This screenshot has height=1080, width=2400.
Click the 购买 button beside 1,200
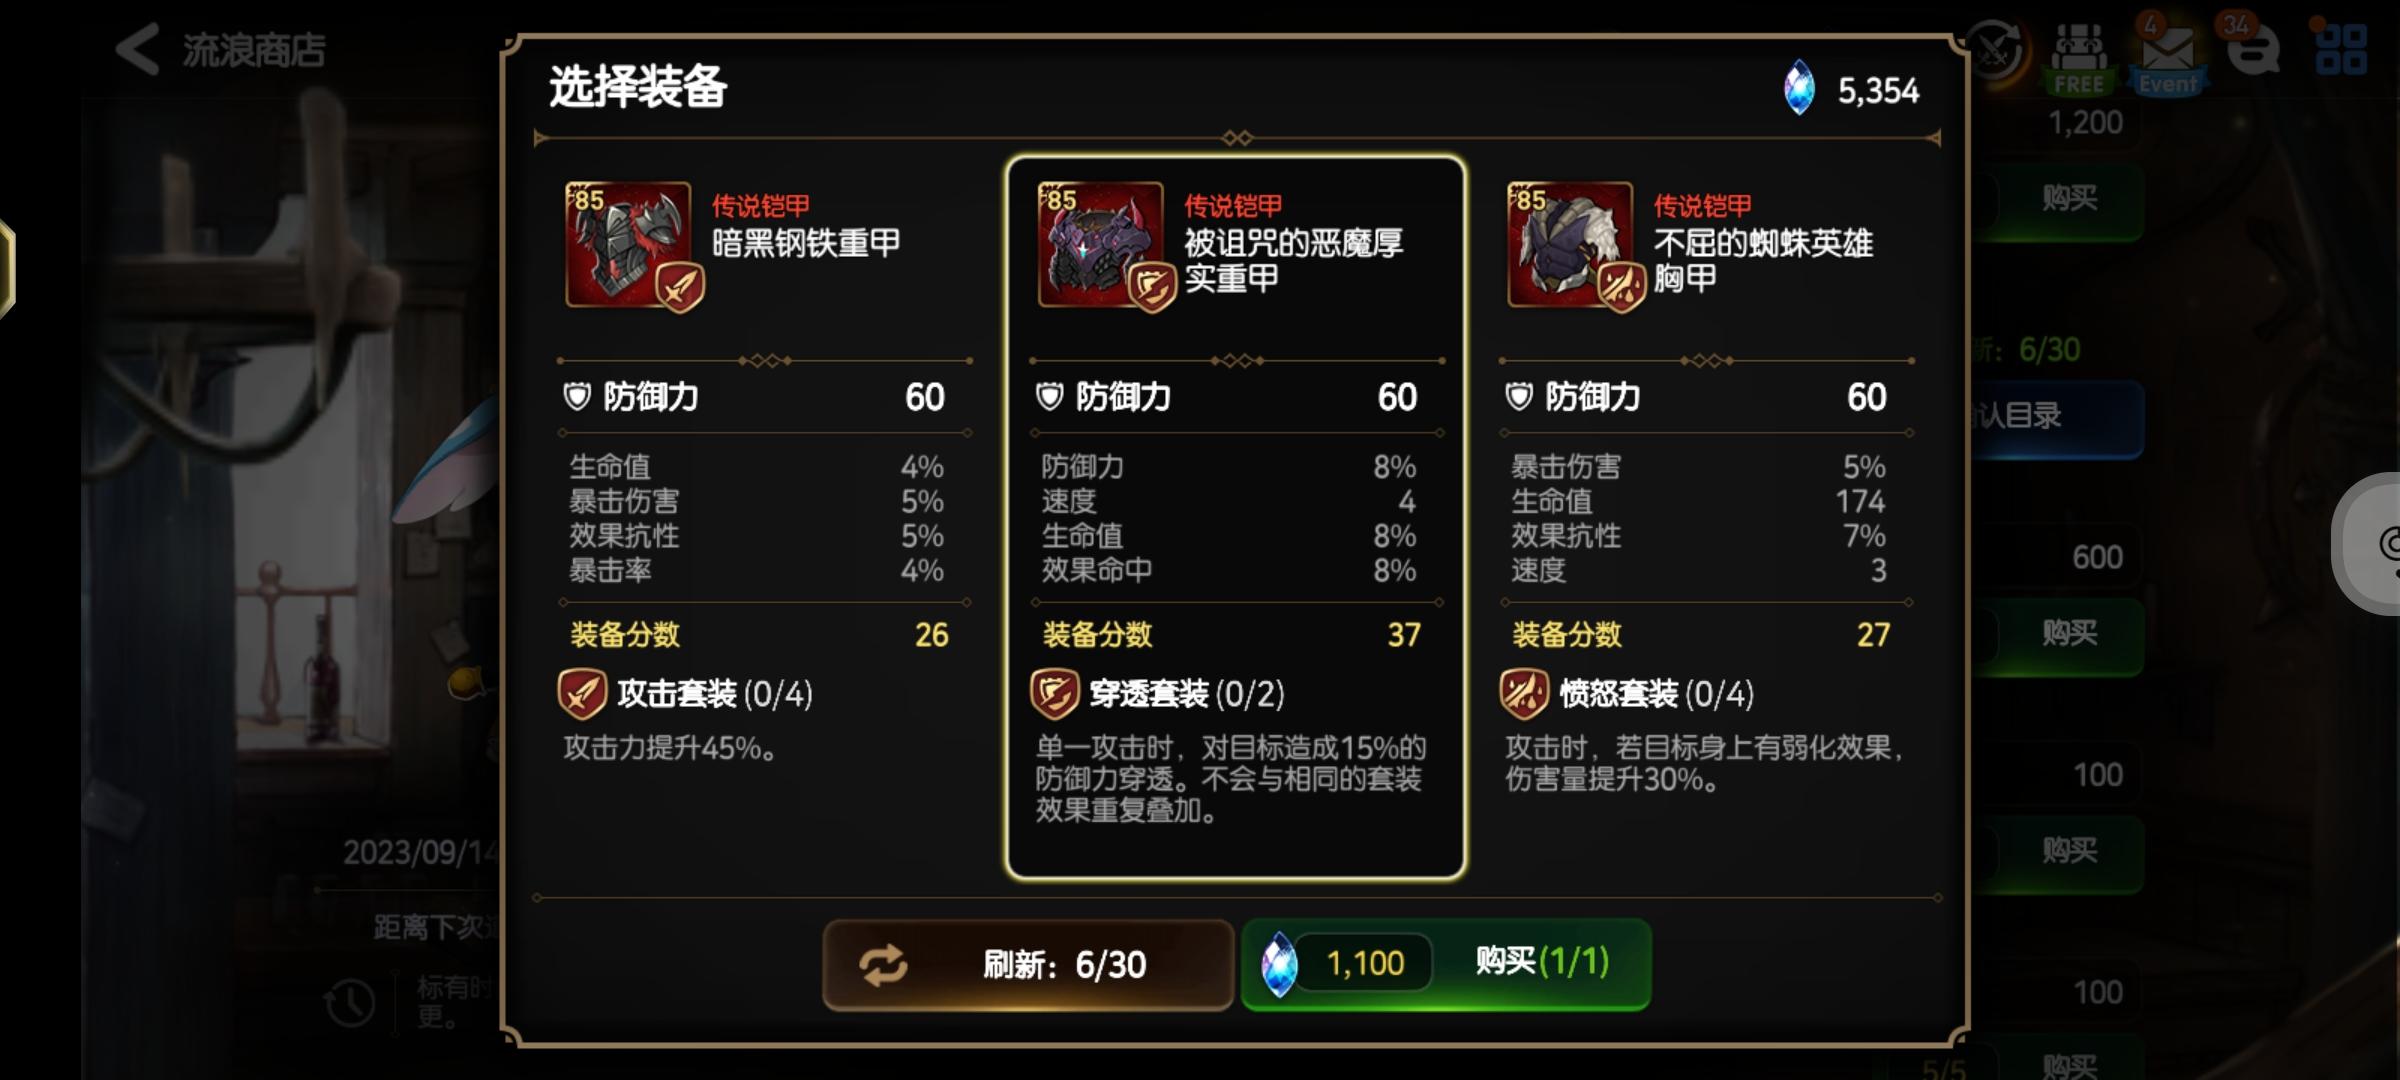(x=2069, y=198)
